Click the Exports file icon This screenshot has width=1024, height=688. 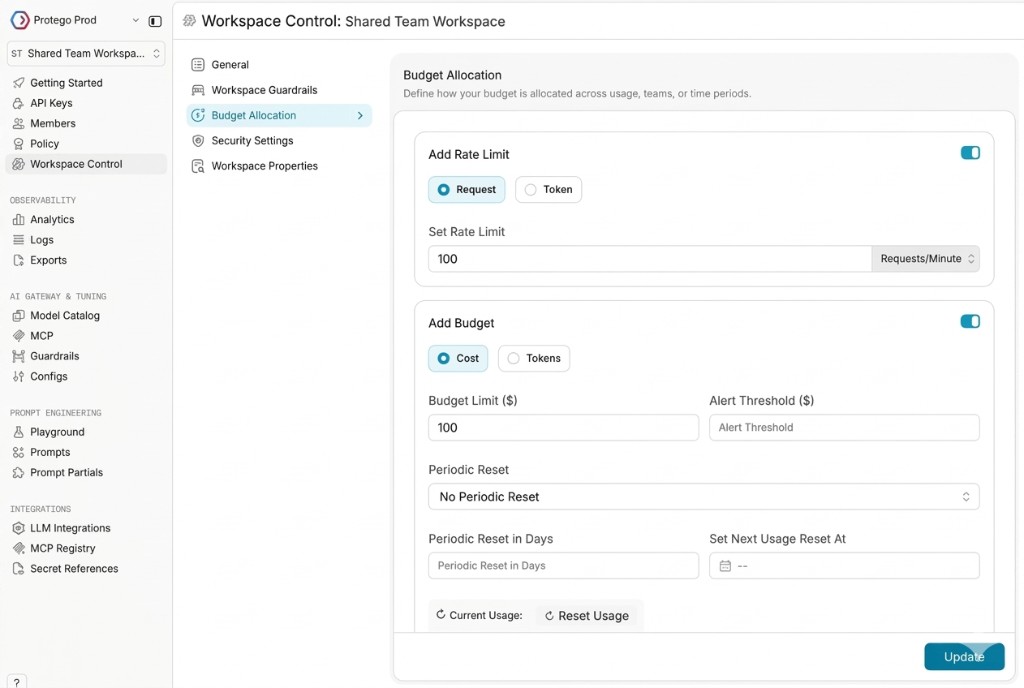pyautogui.click(x=18, y=260)
